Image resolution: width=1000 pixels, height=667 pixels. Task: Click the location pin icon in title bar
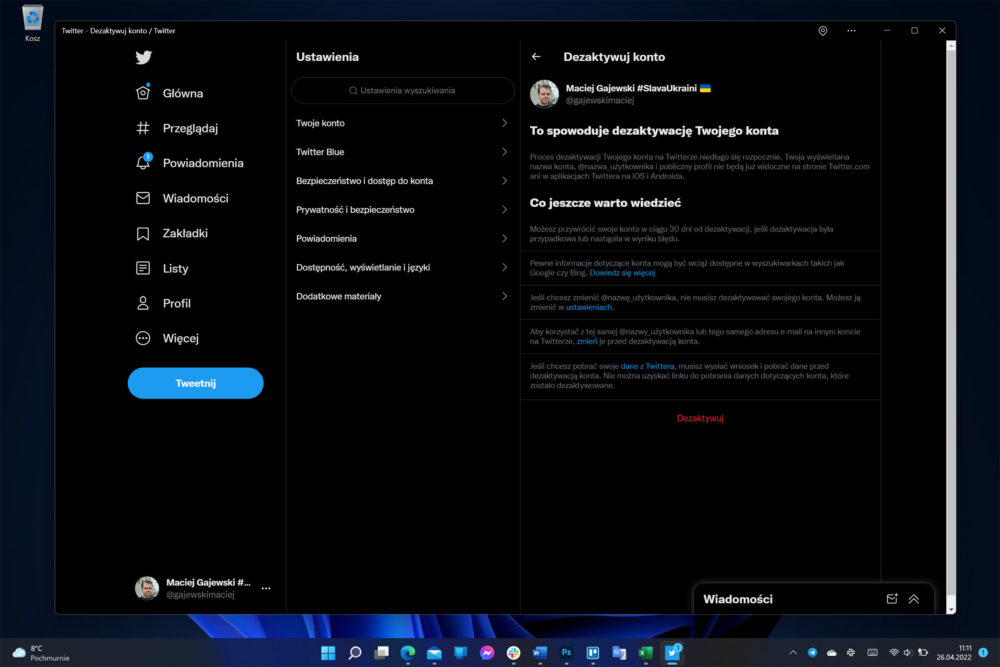823,31
